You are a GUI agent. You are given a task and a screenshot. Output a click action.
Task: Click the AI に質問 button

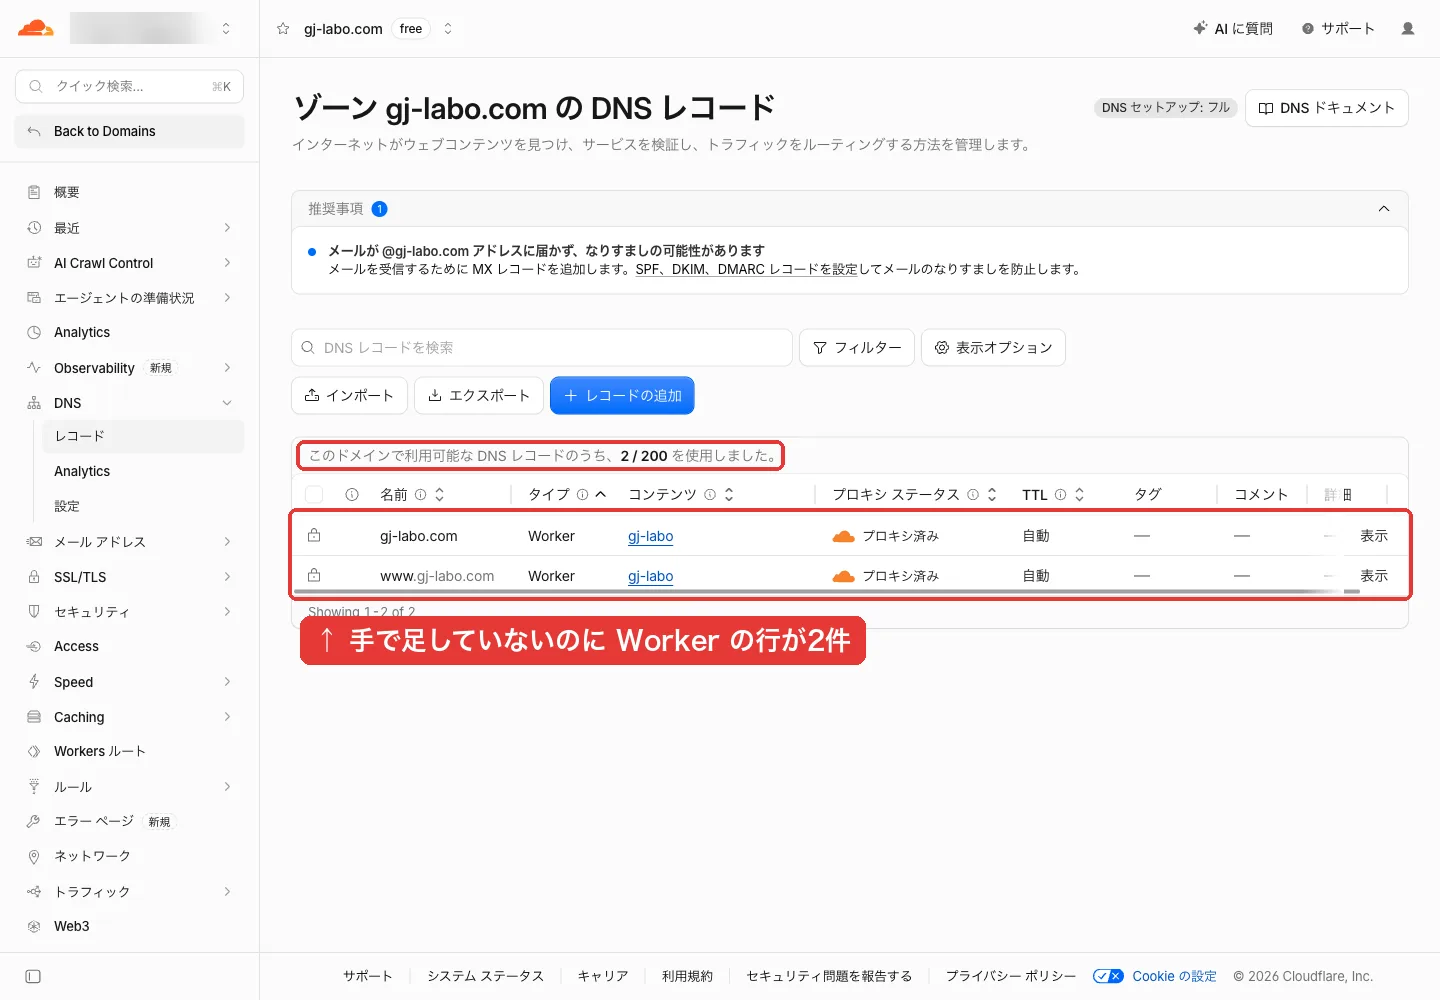click(1233, 29)
